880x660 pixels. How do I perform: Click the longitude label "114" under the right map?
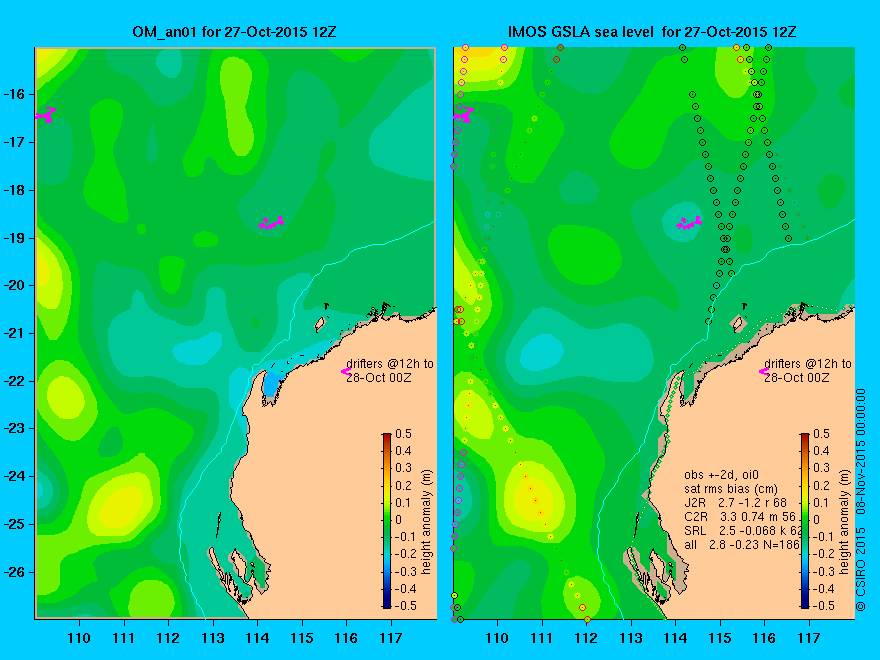[675, 638]
